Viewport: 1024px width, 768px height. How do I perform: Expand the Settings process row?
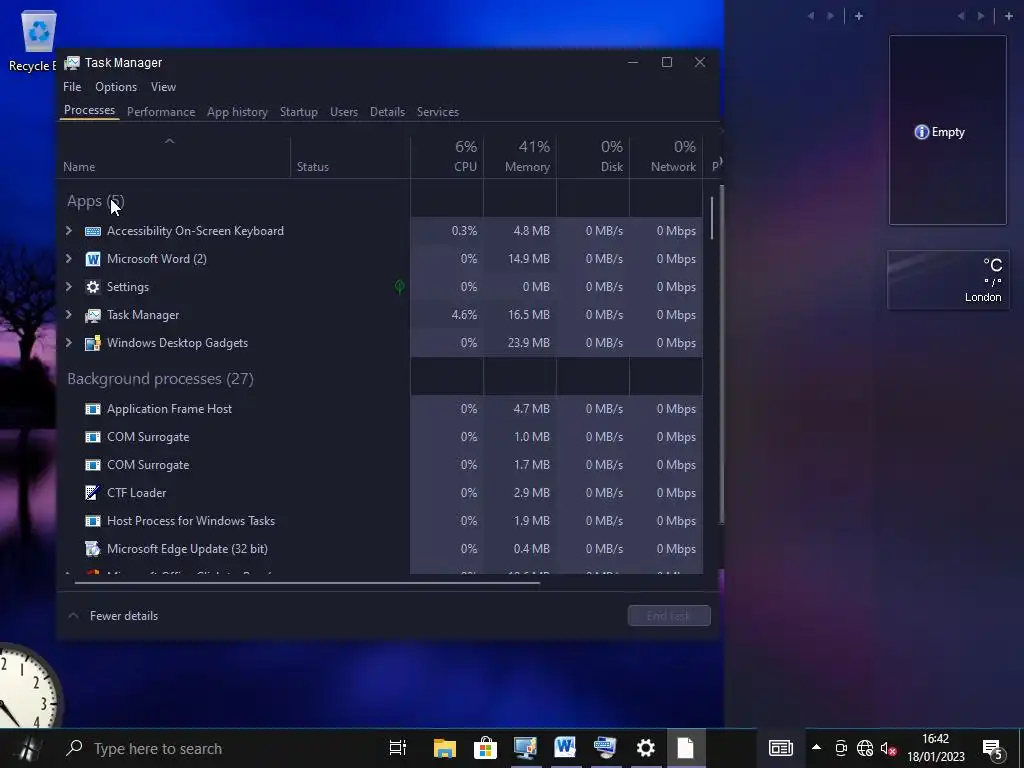(69, 287)
